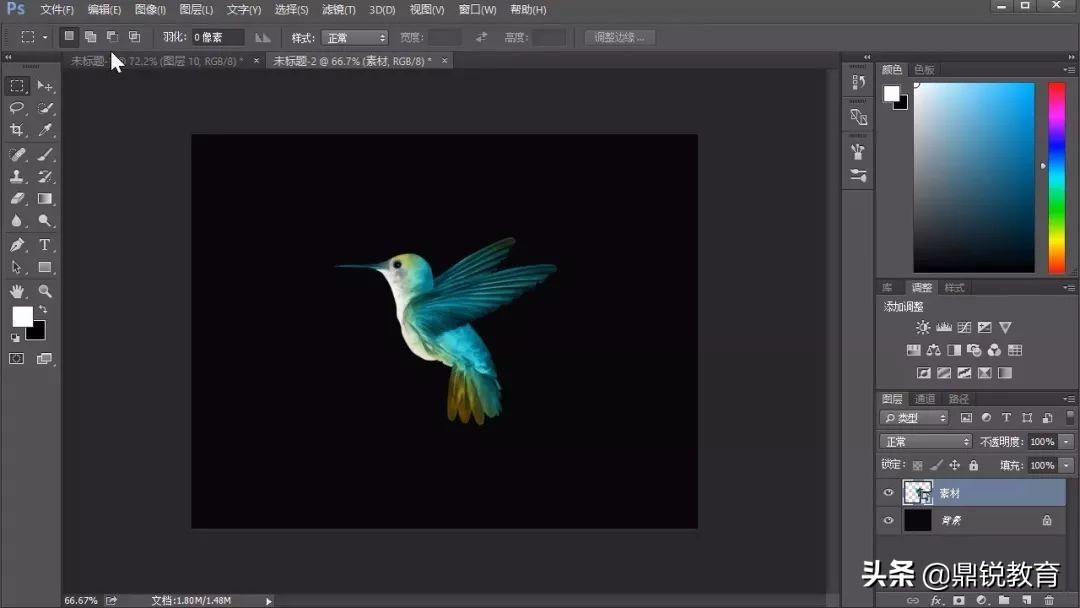Click the foreground color swatch in toolbox

21,316
